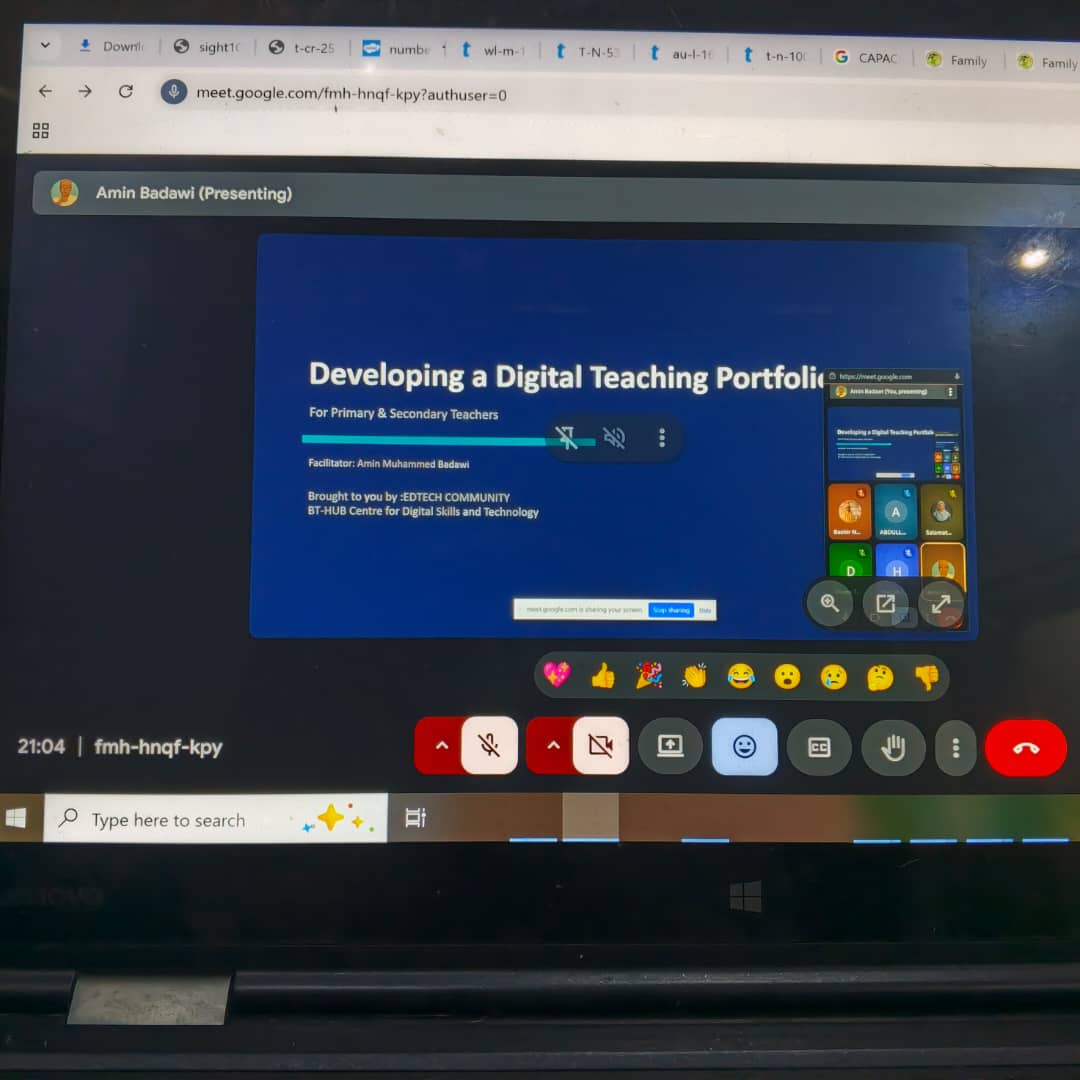Viewport: 1080px width, 1080px height.
Task: Open the microphone options chevron
Action: pyautogui.click(x=441, y=746)
